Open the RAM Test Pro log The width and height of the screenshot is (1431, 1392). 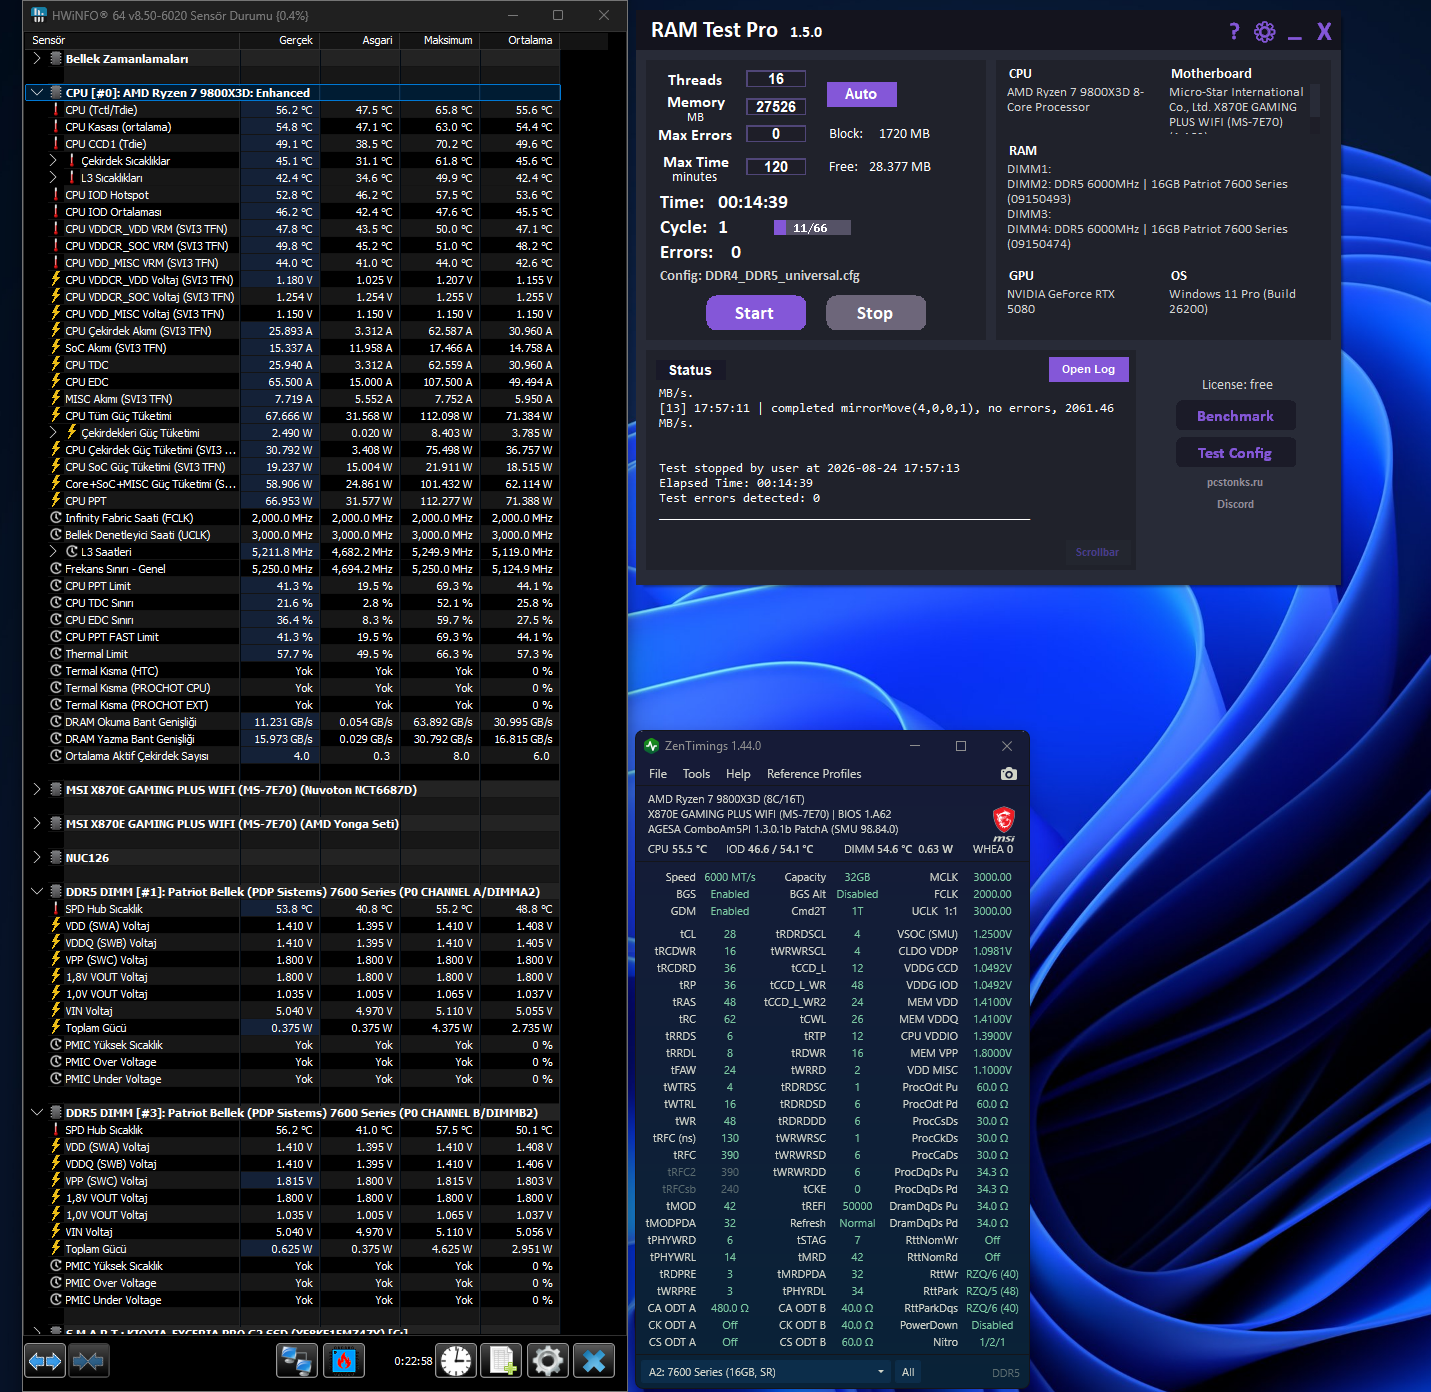1088,369
